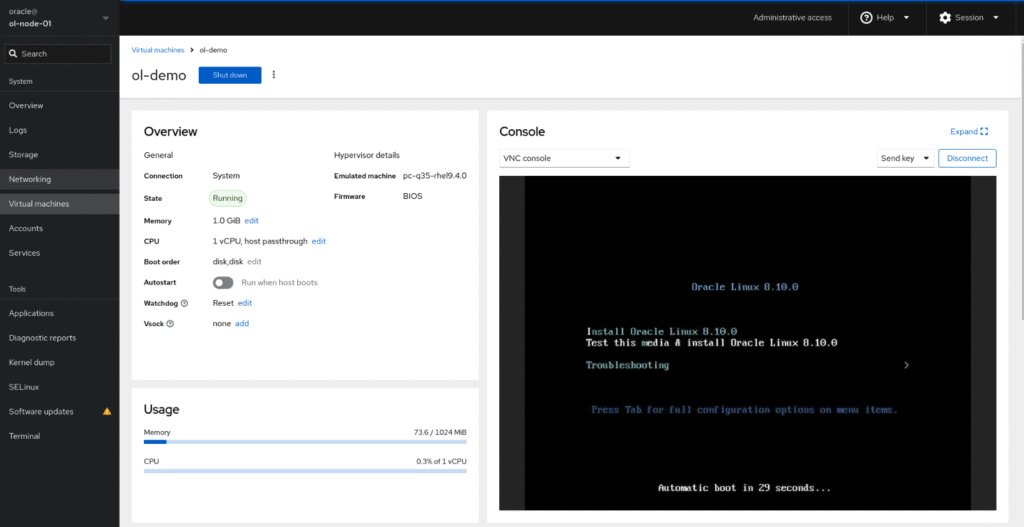Expand the oracle@ol-node-01 host switcher
Viewport: 1024px width, 527px height.
[x=105, y=17]
